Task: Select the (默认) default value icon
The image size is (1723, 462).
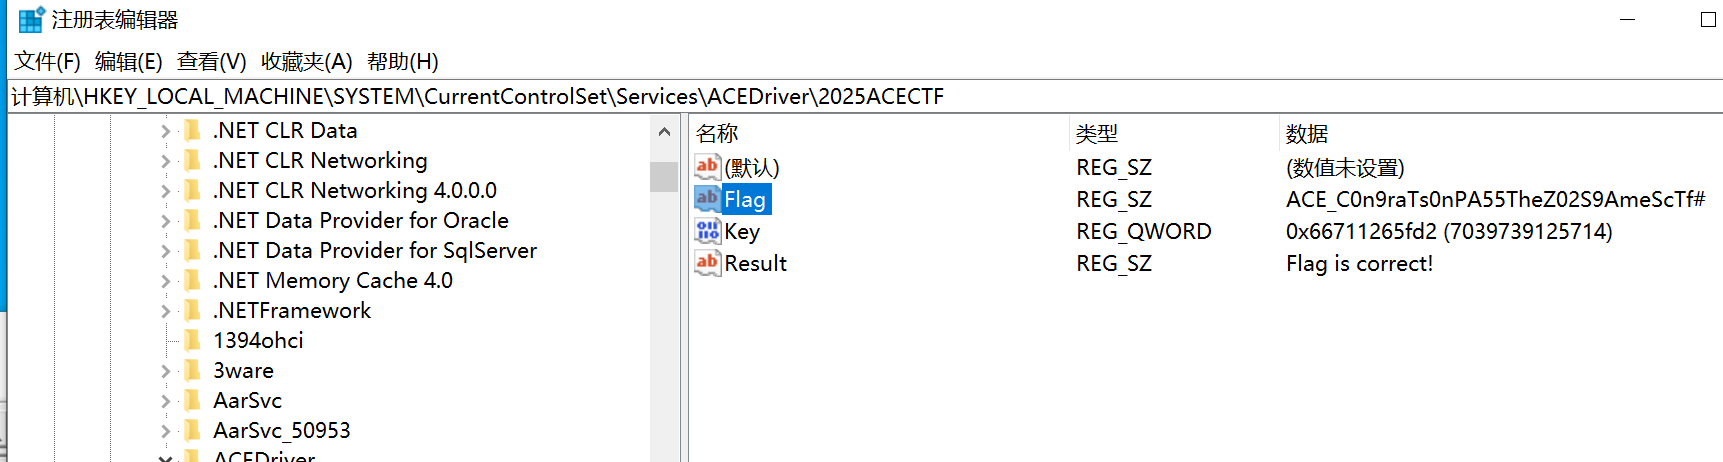Action: pyautogui.click(x=707, y=166)
